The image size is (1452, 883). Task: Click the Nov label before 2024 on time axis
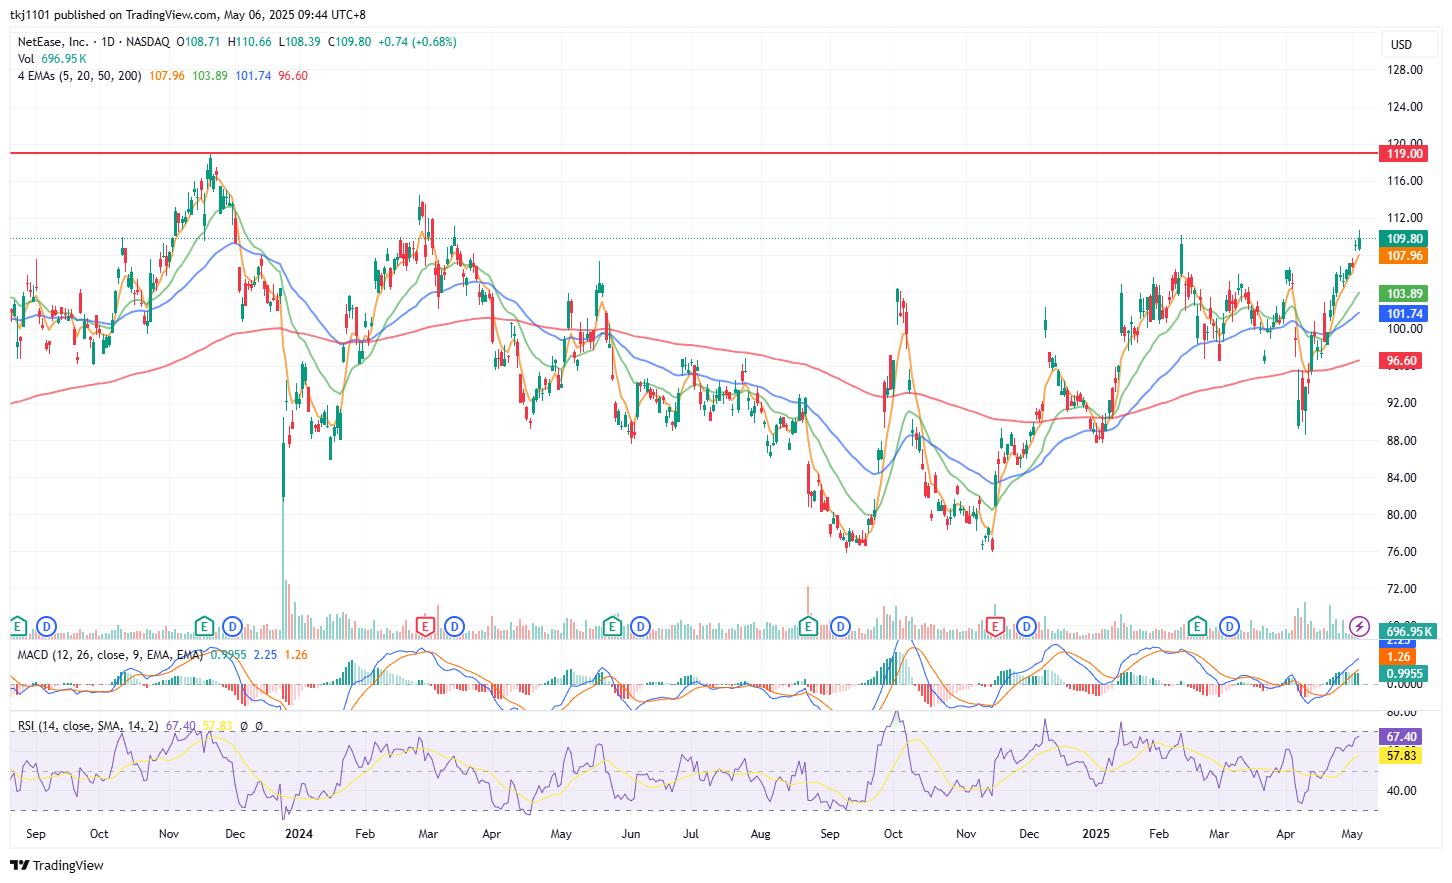169,834
